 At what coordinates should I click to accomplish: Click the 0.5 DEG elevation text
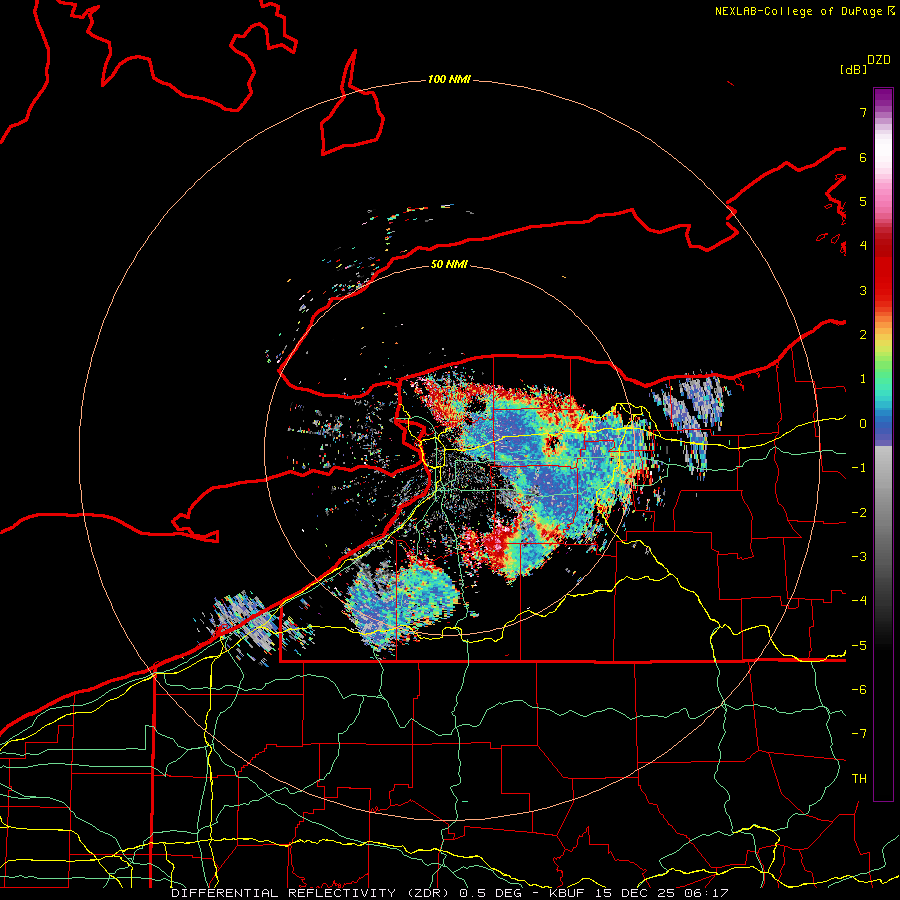tap(491, 893)
